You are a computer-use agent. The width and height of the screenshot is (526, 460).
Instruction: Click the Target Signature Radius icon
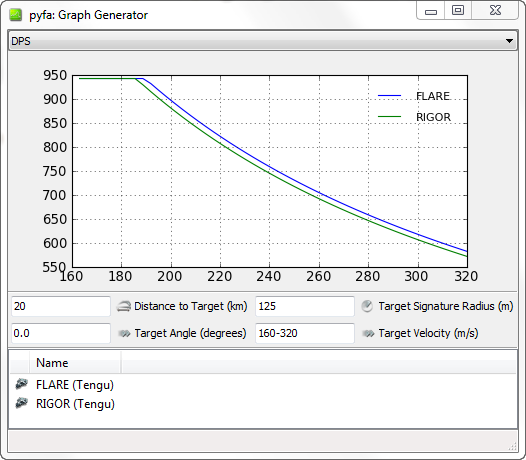[x=367, y=306]
